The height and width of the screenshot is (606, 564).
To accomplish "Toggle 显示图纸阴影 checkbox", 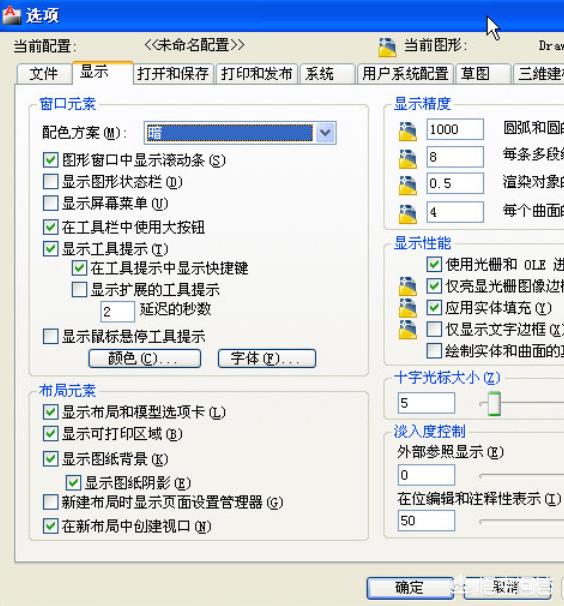I will click(x=73, y=483).
